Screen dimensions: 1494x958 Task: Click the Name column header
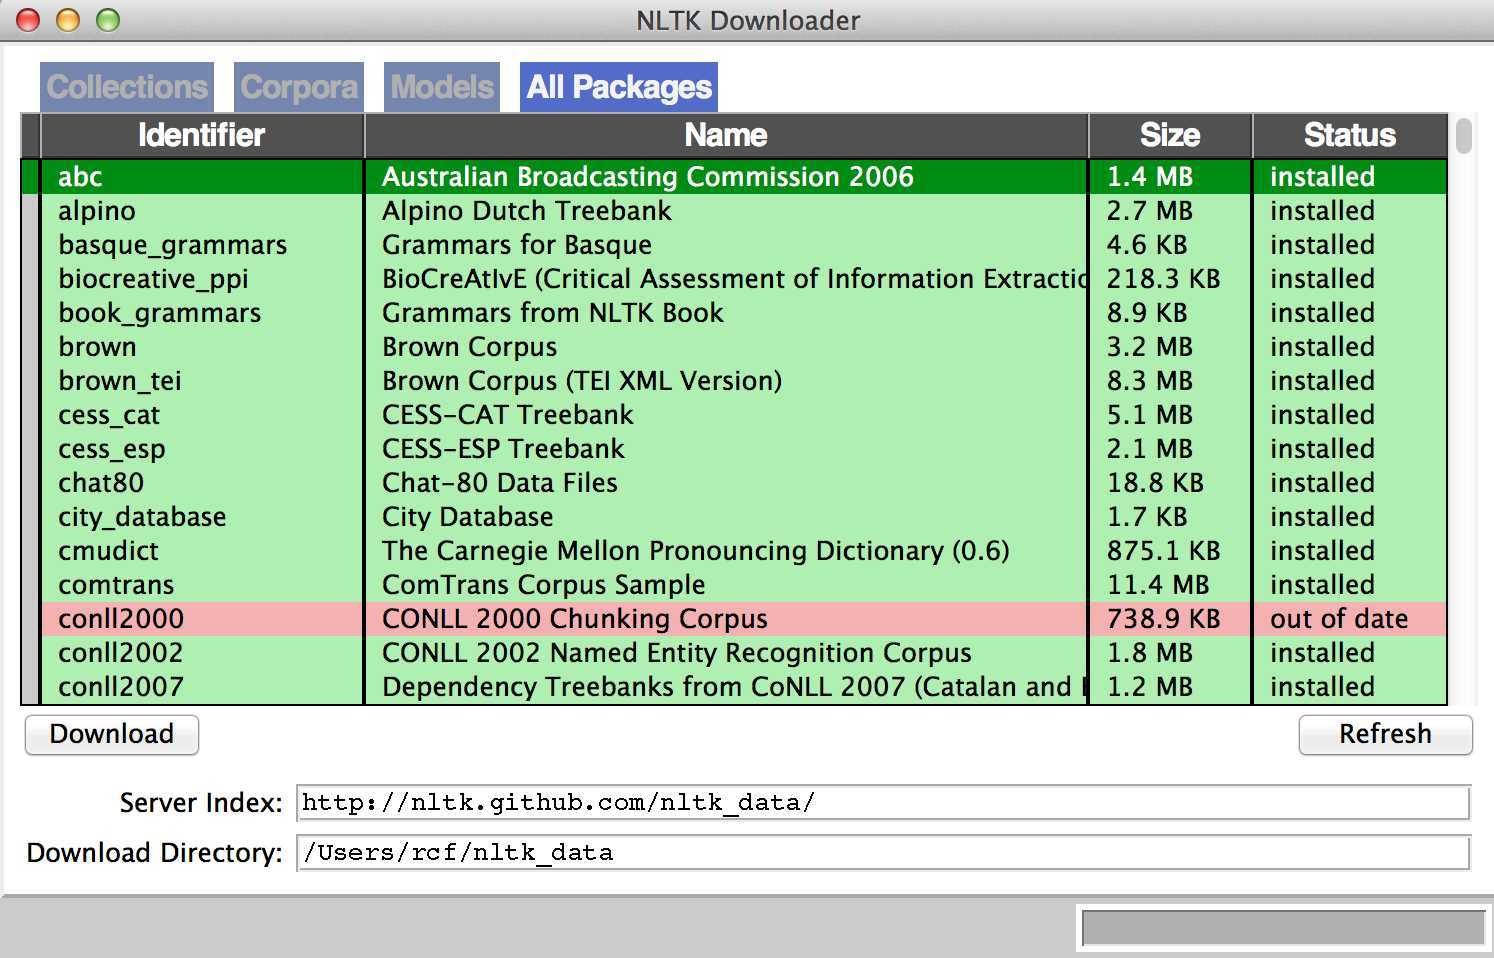727,135
